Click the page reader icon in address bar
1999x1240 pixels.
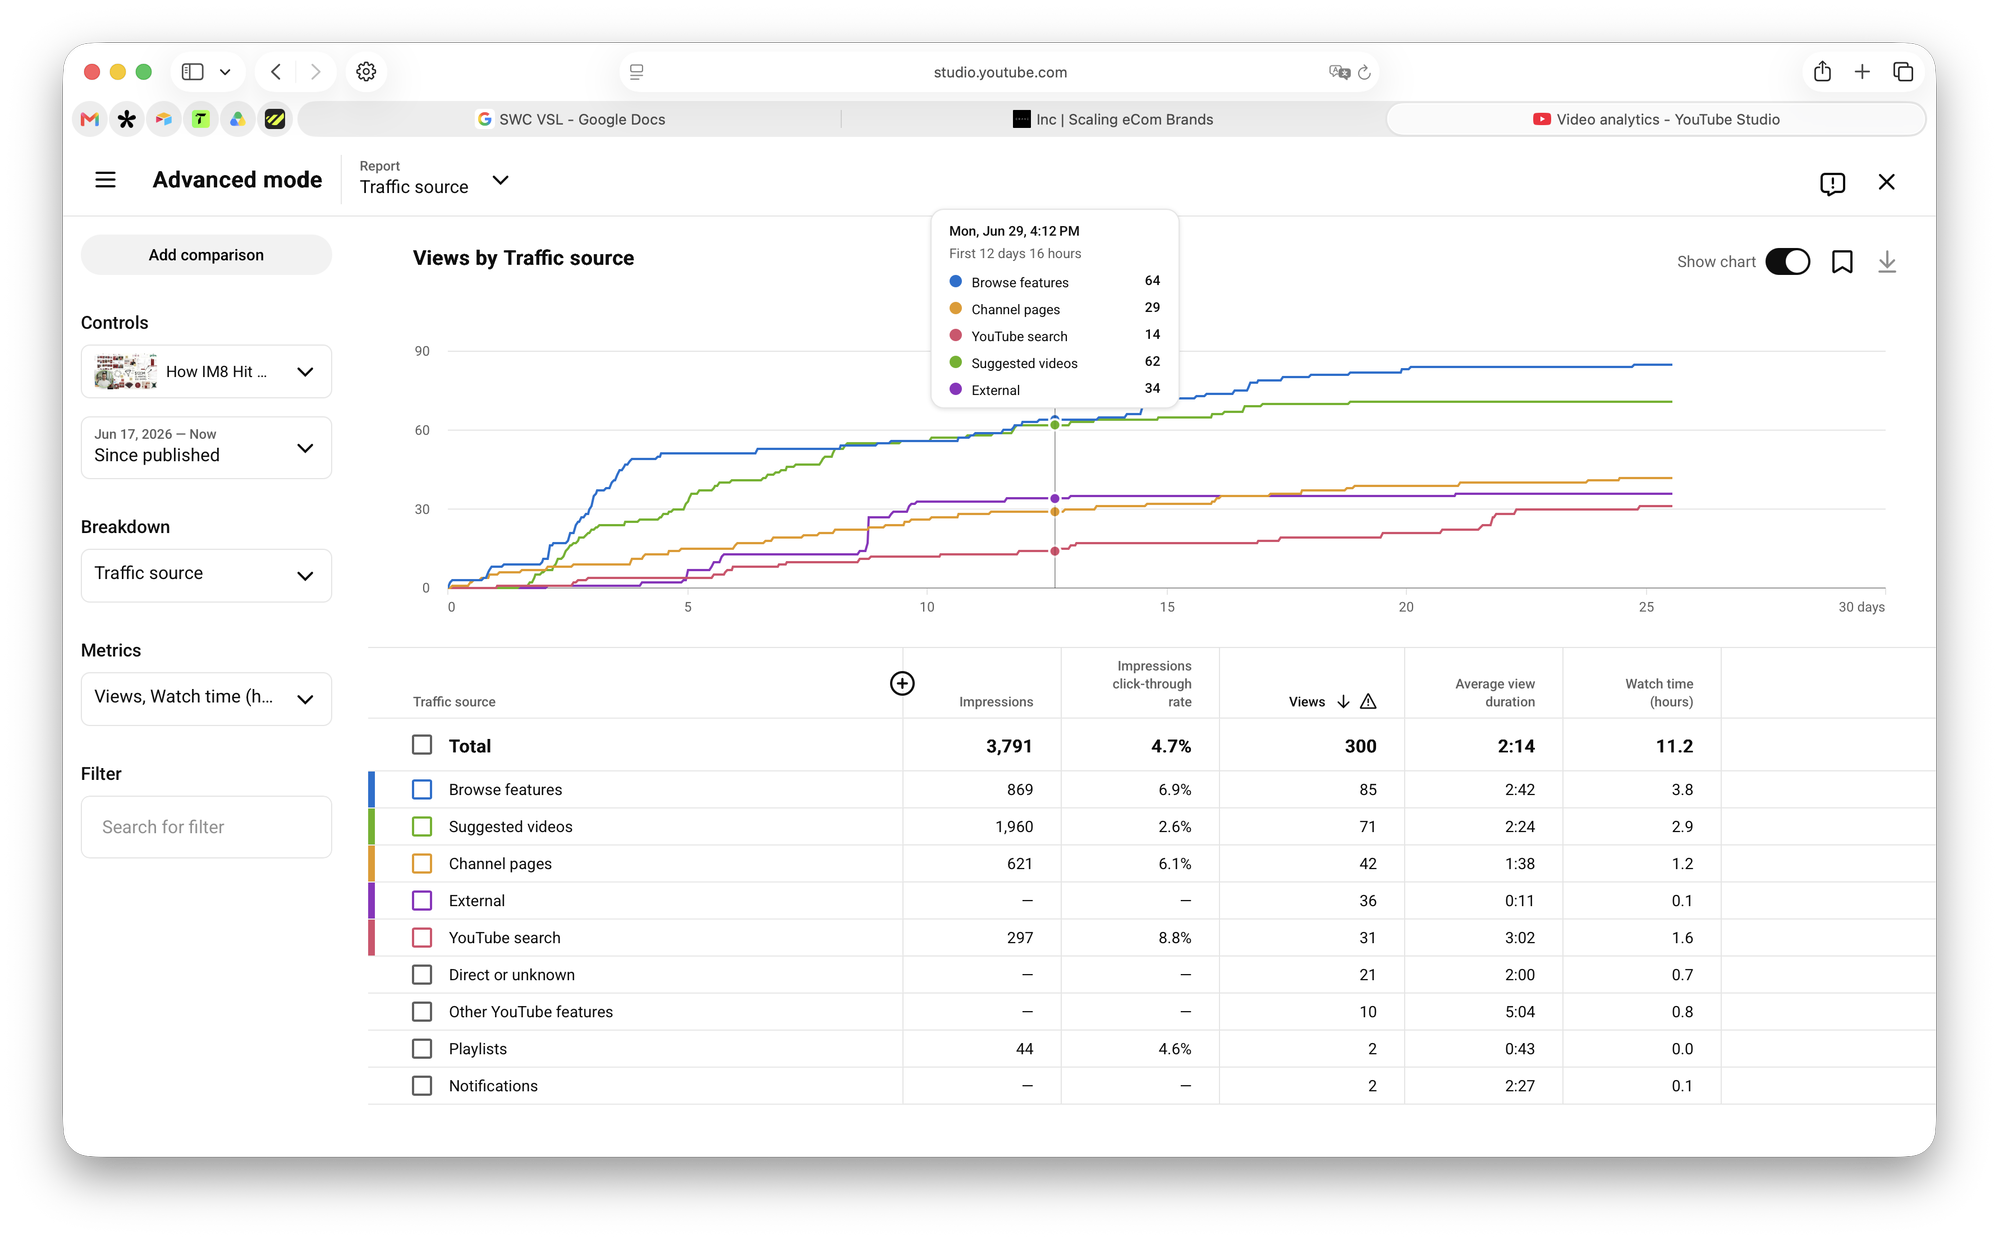pyautogui.click(x=637, y=72)
